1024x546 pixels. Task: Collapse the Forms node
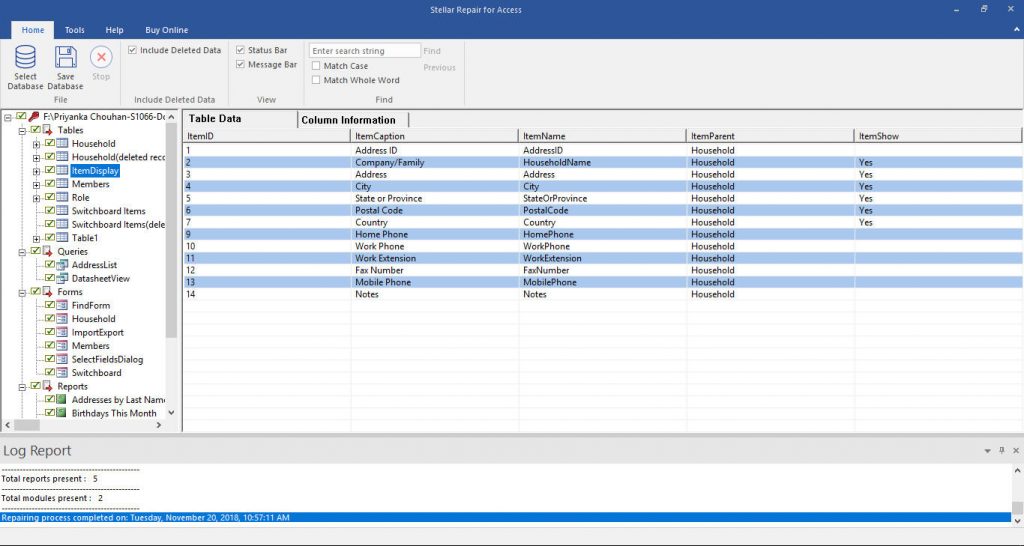tap(22, 293)
